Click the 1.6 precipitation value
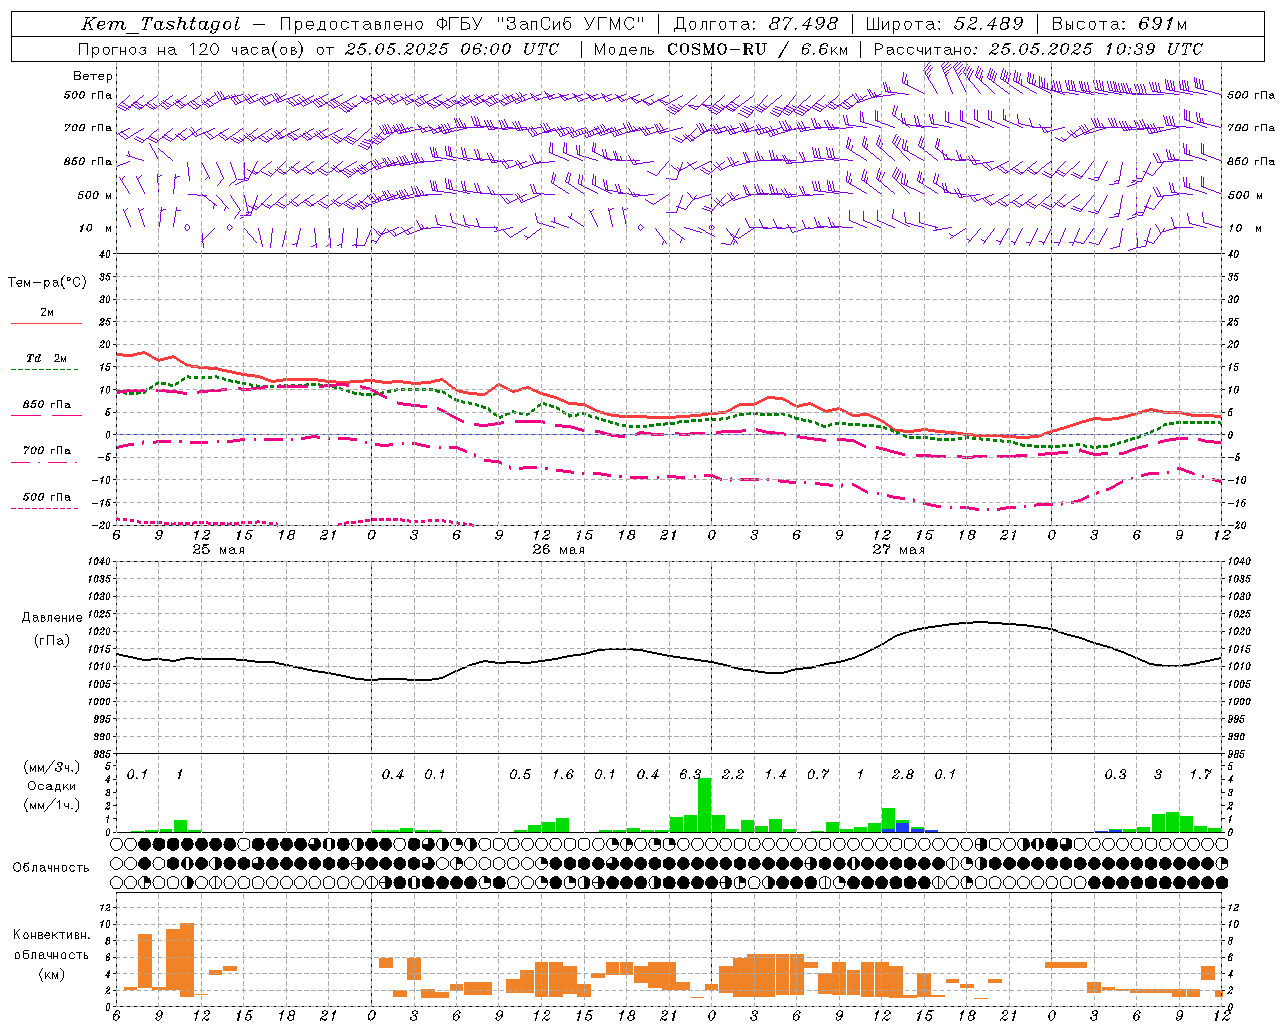 point(563,775)
